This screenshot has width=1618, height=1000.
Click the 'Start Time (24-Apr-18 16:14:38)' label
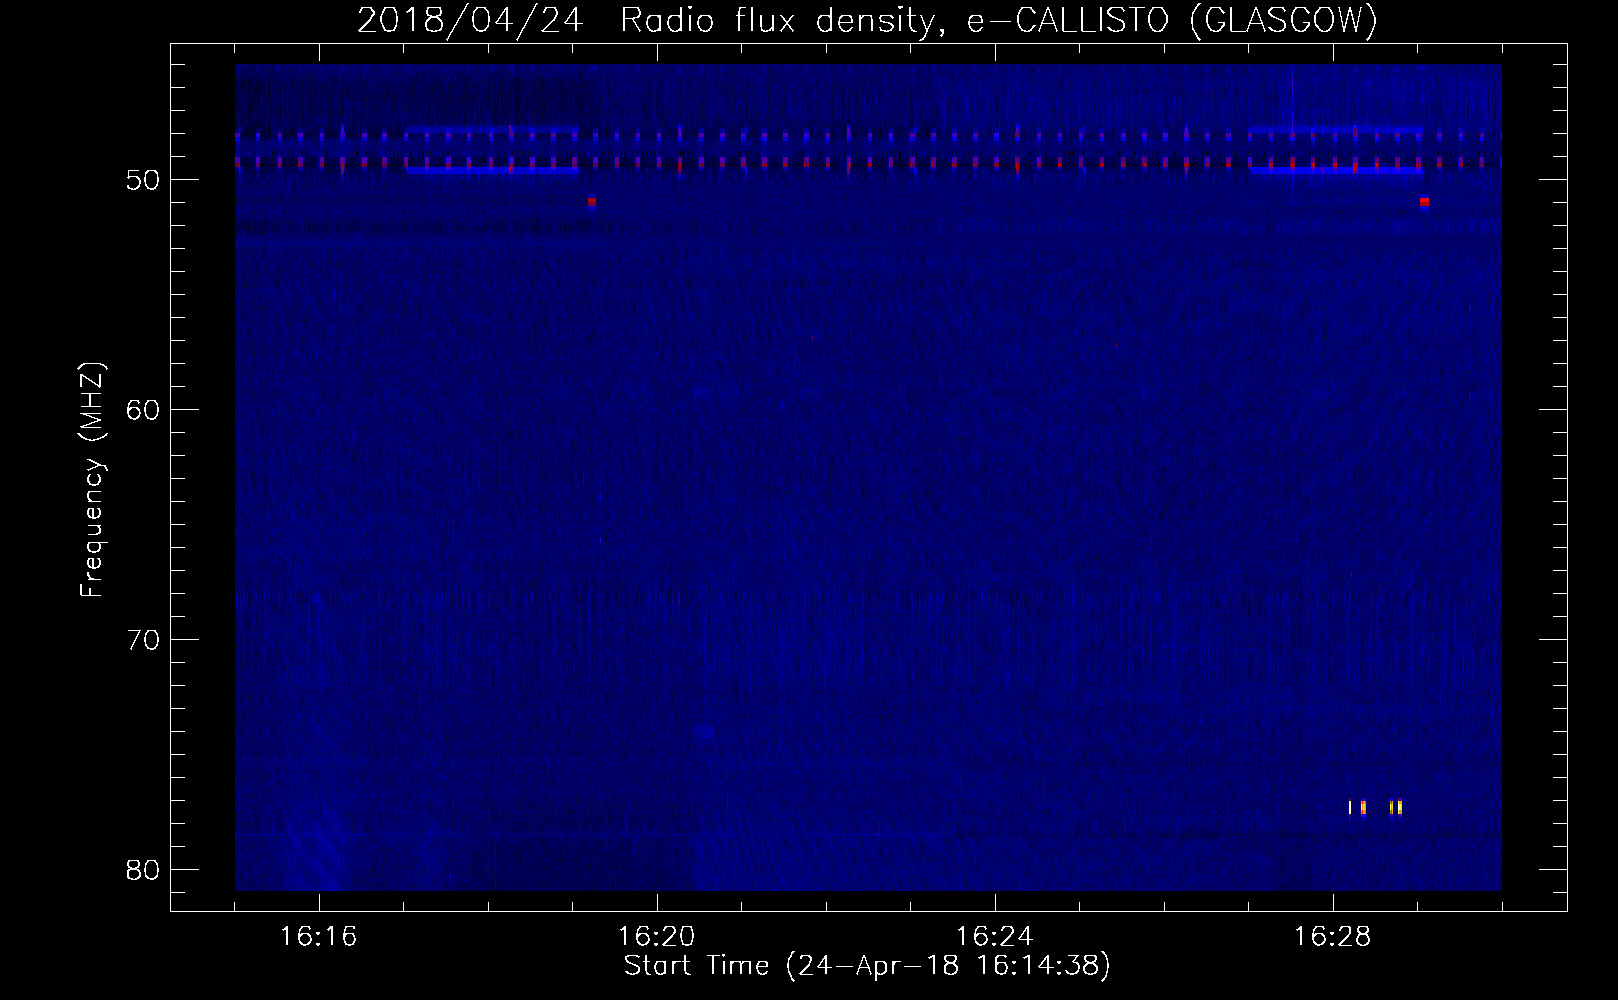(x=867, y=966)
